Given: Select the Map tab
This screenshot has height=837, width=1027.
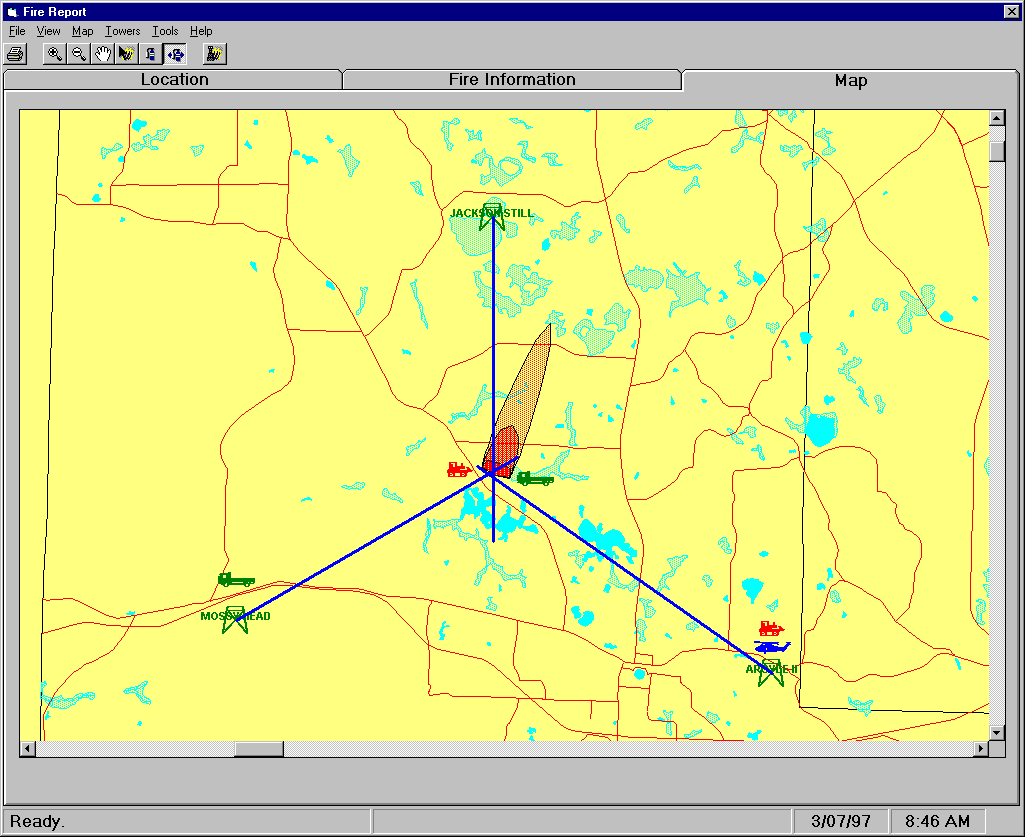Looking at the screenshot, I should (850, 80).
